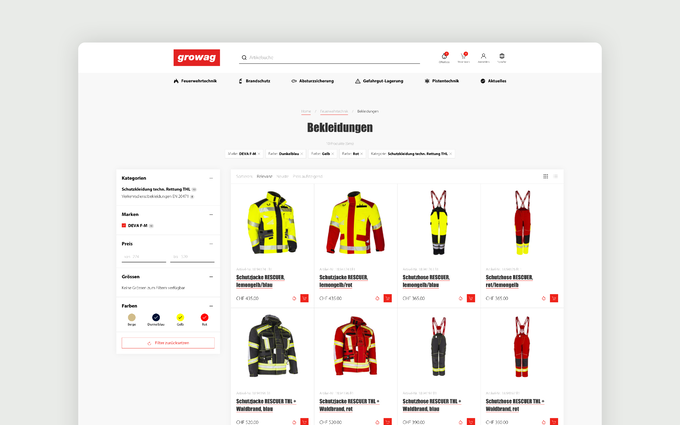Click the minimum price 'von' field

[144, 257]
